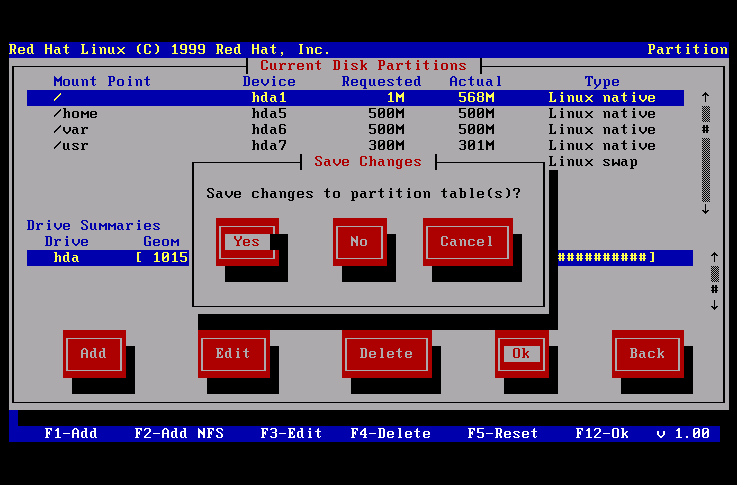Select the / root partition row
Image resolution: width=737 pixels, height=485 pixels.
tap(355, 98)
